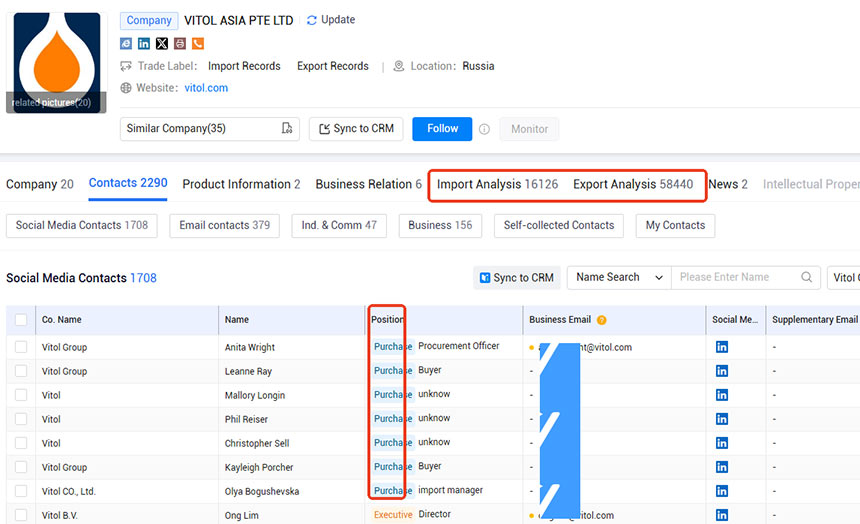Open the Business Relation 6 tab
860x524 pixels.
tap(369, 184)
